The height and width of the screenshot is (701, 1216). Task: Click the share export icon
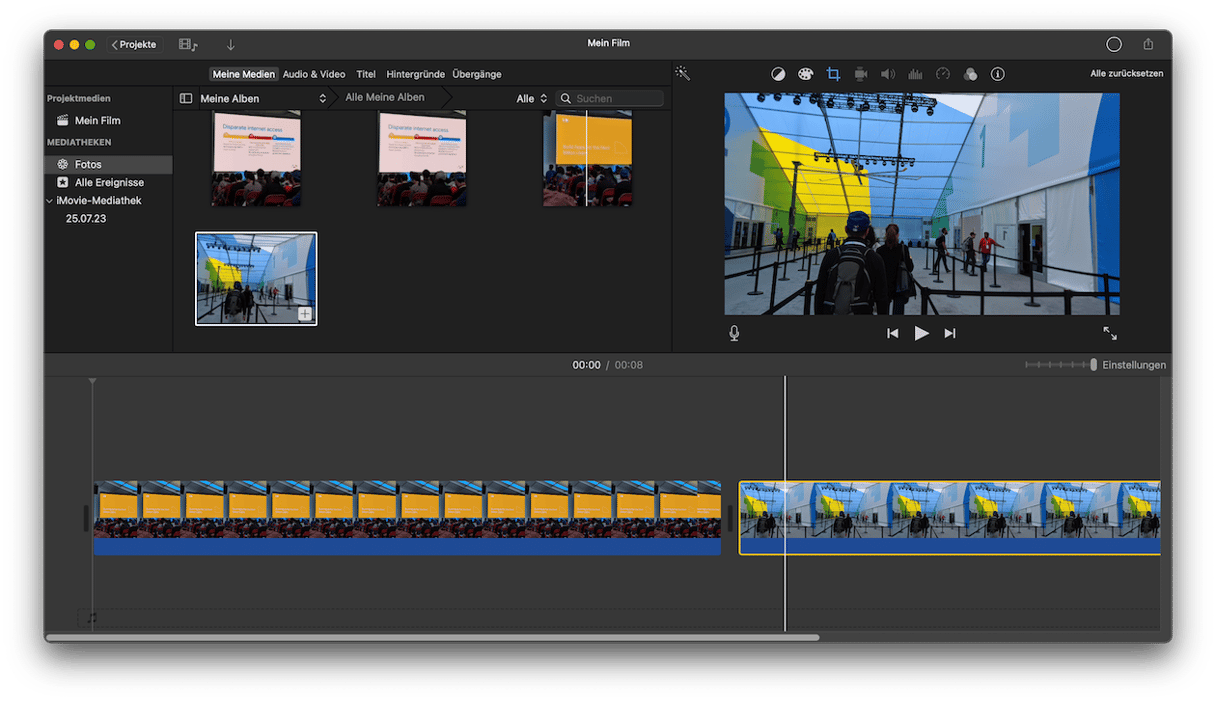click(1148, 44)
